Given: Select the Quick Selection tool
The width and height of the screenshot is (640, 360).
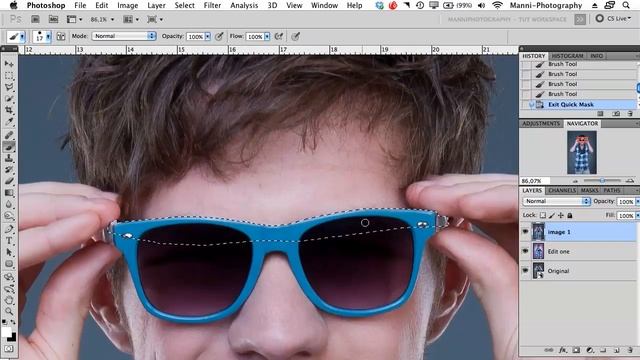Looking at the screenshot, I should (x=9, y=98).
